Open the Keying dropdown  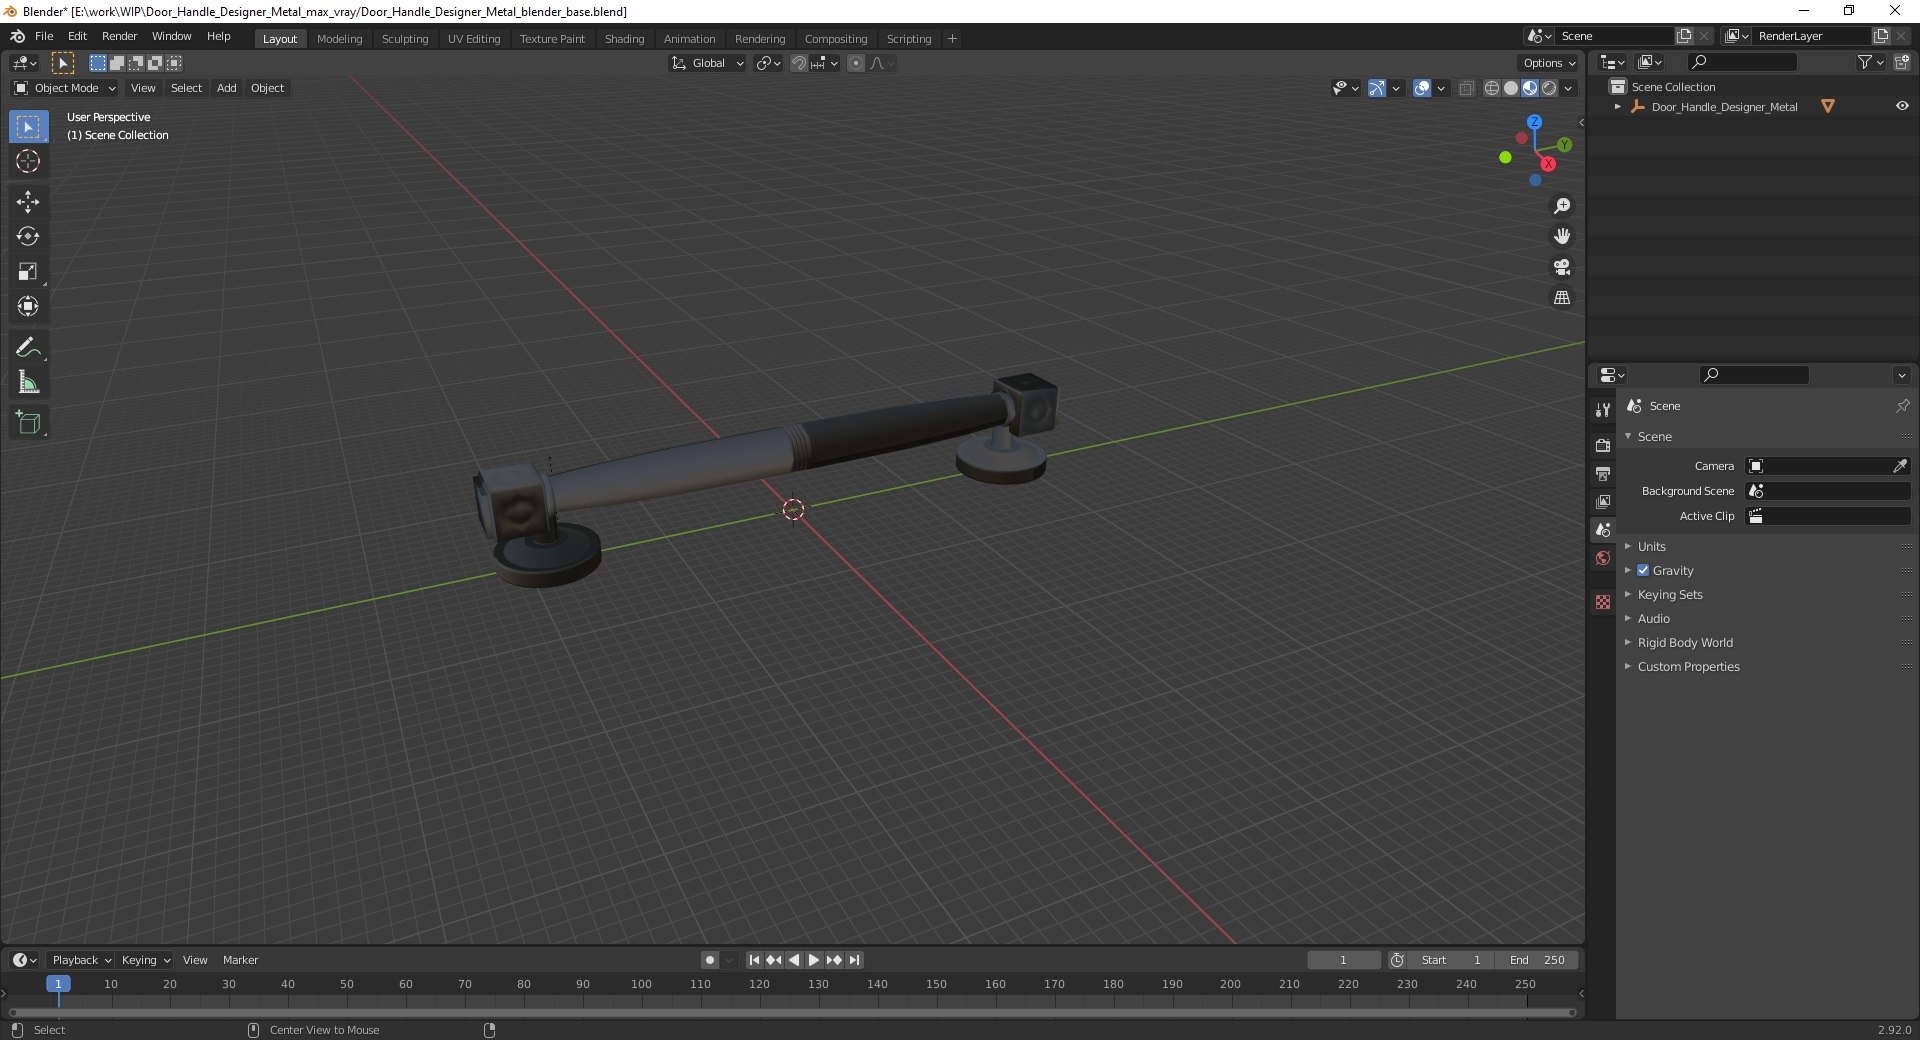145,960
